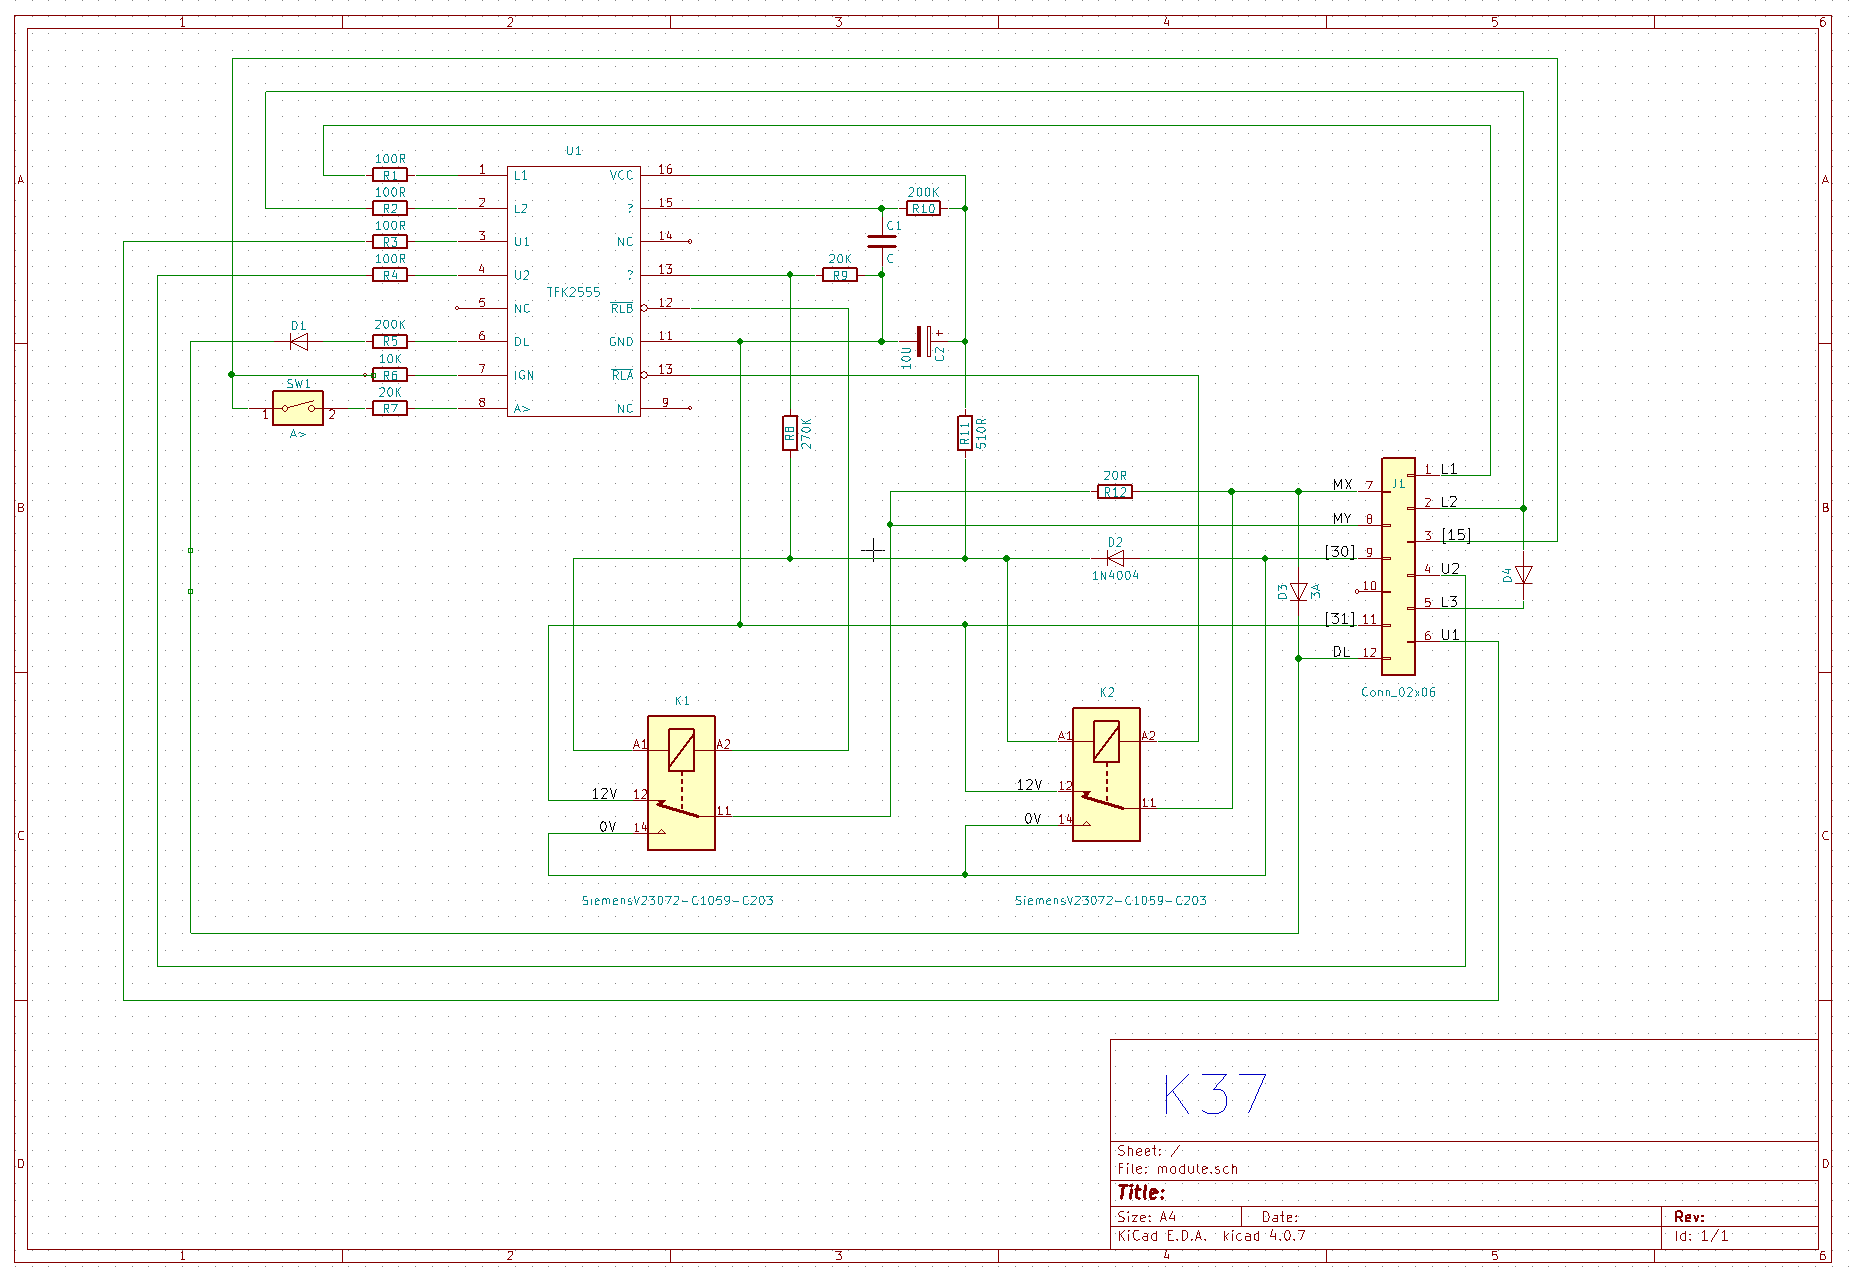Select resistor R10 labeled 200K
The image size is (1851, 1282).
tap(923, 208)
